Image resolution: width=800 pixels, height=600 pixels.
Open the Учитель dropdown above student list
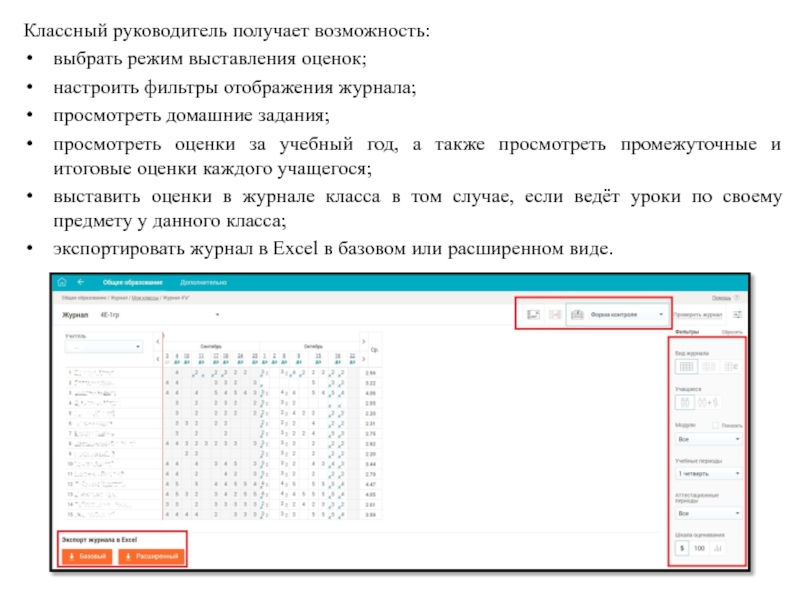tap(105, 347)
